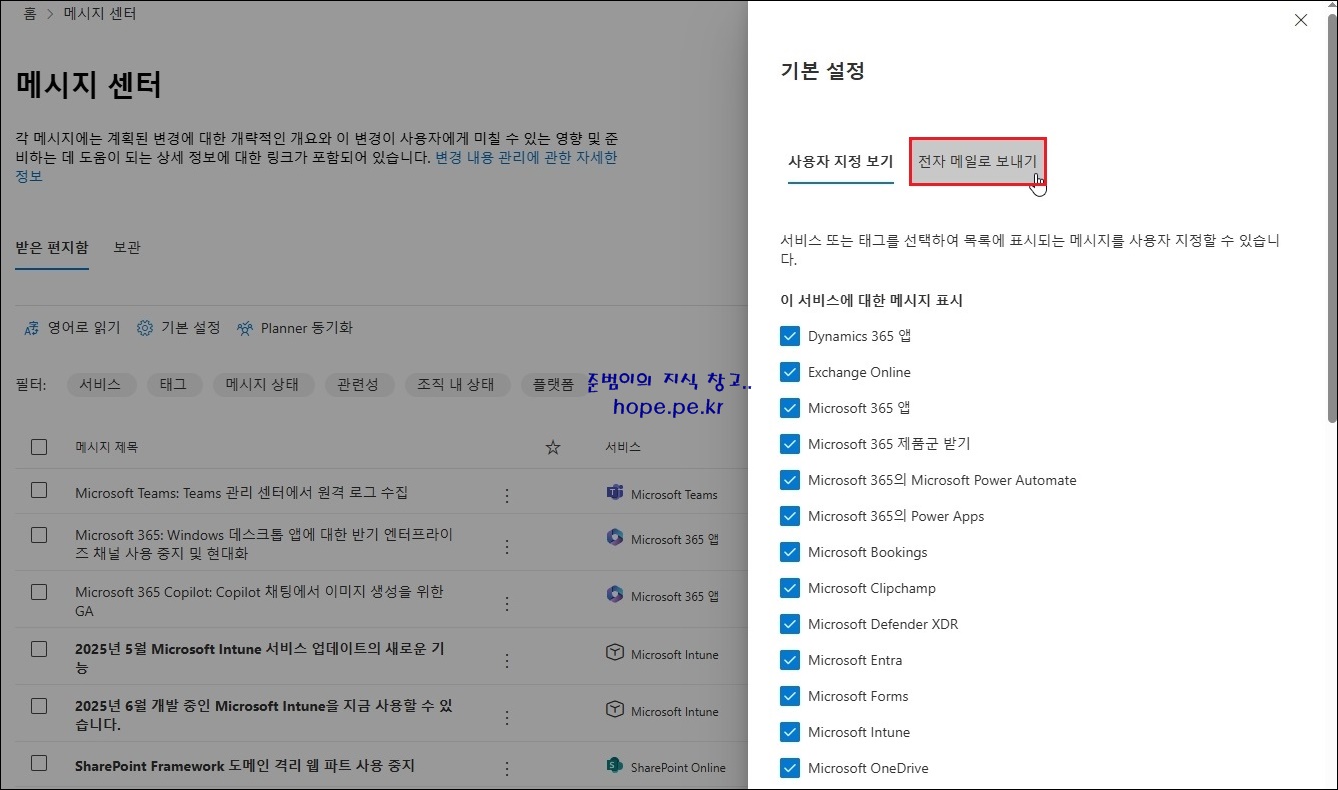Click the SharePoint Online service icon

coord(615,766)
